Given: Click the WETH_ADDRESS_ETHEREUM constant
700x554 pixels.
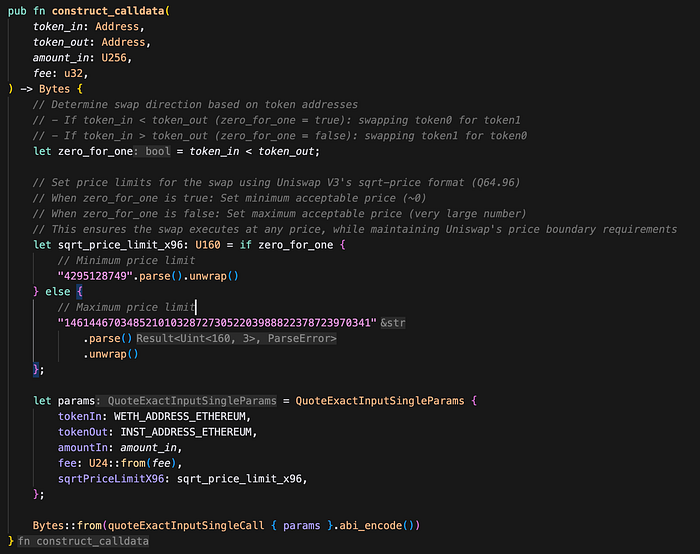Looking at the screenshot, I should (x=178, y=416).
